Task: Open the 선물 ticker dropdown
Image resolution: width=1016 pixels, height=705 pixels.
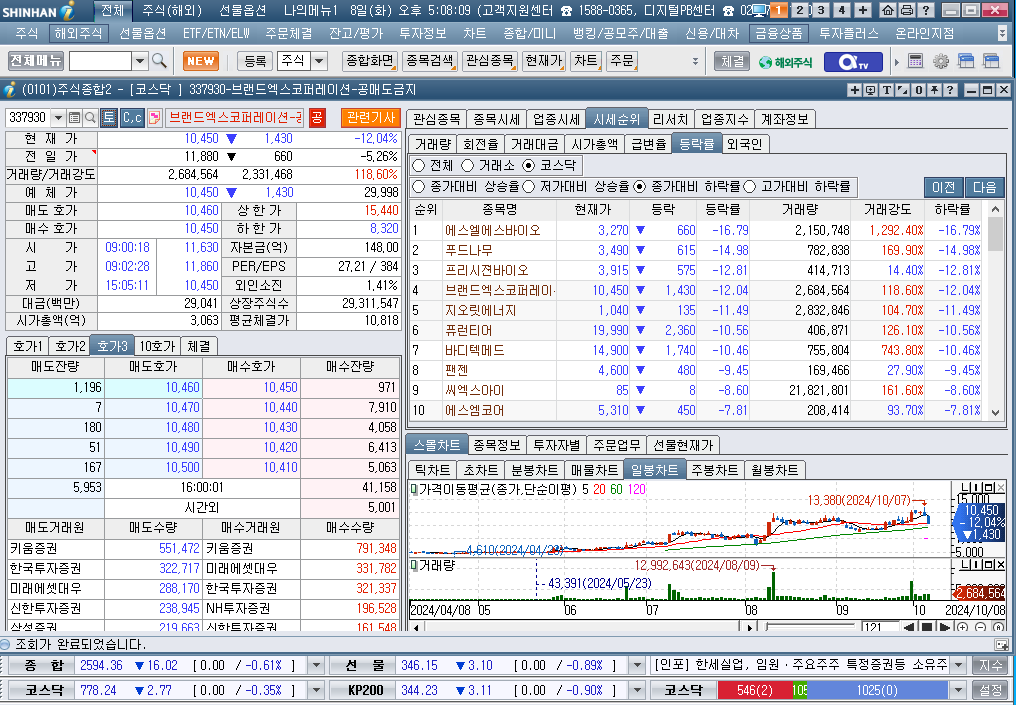Action: click(x=636, y=665)
